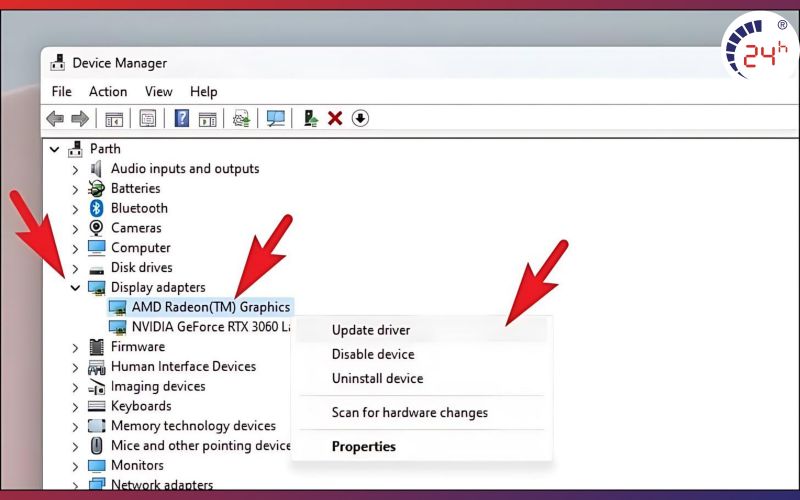Screen dimensions: 800x500
Task: Click the Mice and pointing devices icon
Action: pyautogui.click(x=96, y=446)
